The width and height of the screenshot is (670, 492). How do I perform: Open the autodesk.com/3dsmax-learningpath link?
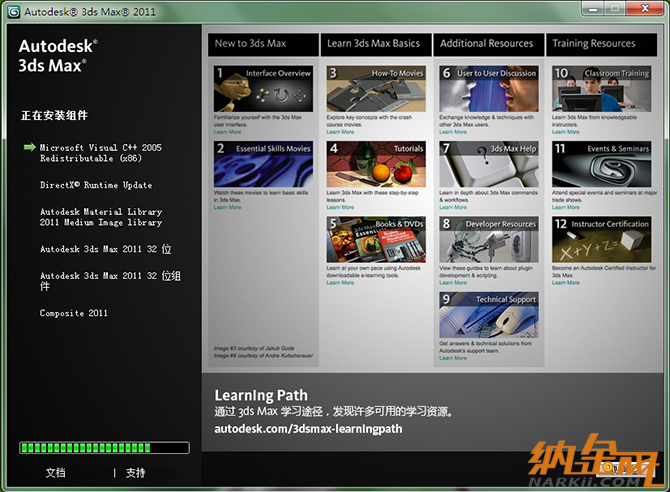pos(308,429)
